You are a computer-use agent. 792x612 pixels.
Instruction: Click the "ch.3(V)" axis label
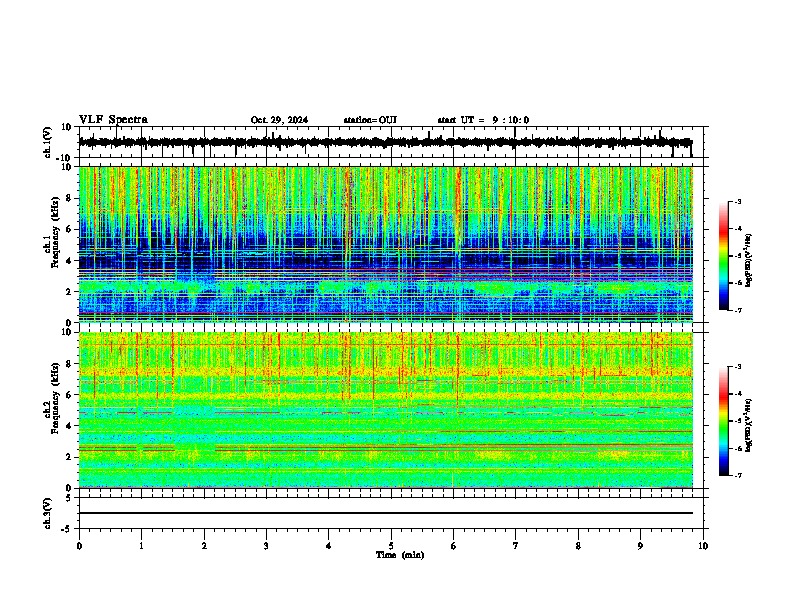48,513
